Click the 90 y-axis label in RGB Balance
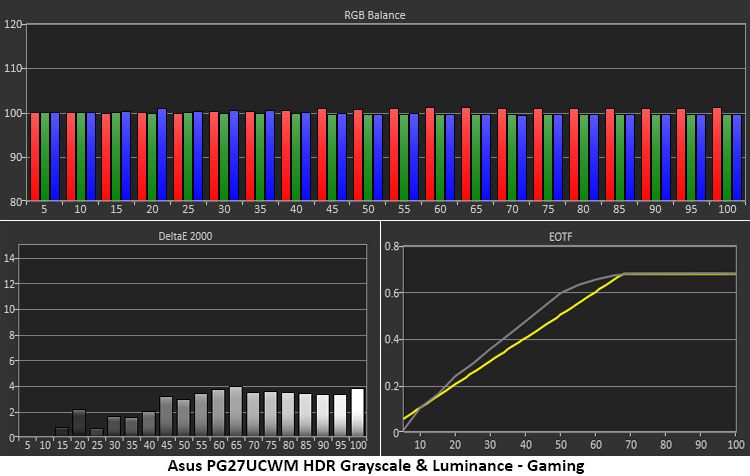The height and width of the screenshot is (476, 750). (x=16, y=157)
